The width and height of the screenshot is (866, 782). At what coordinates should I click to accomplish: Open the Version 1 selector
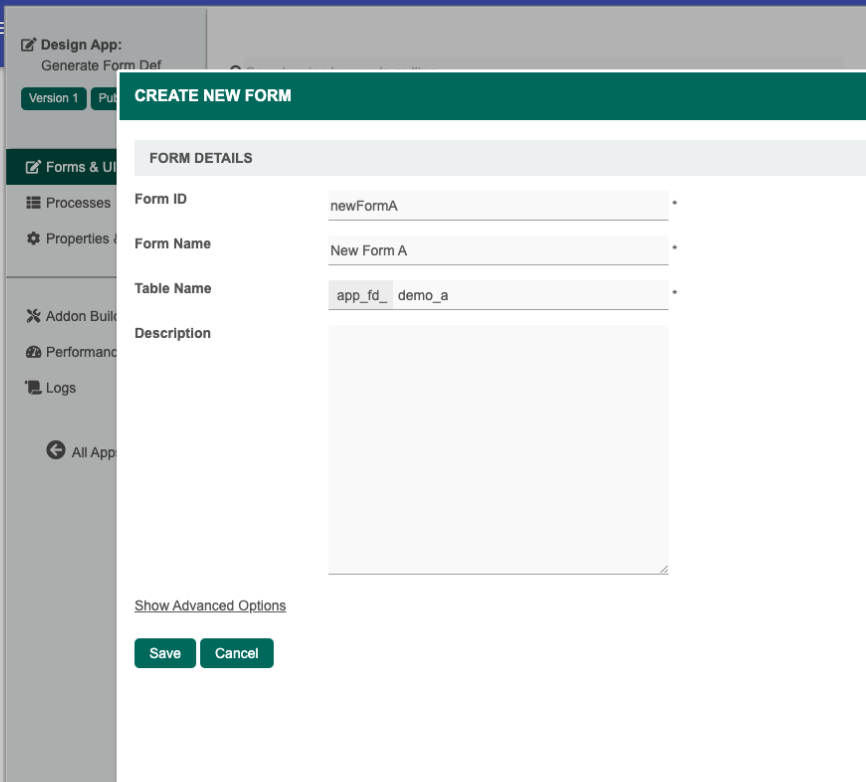54,98
